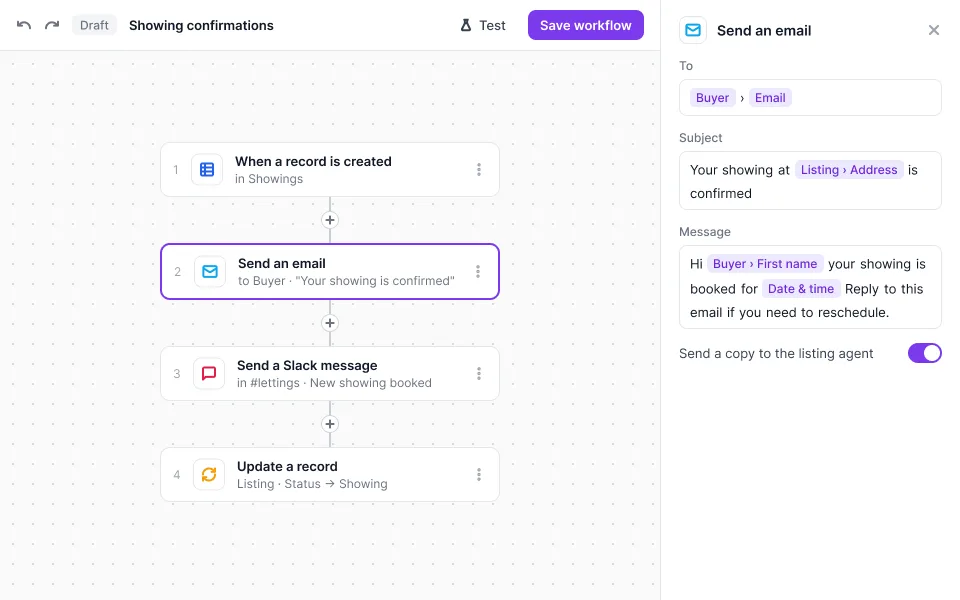
Task: Click the Draft status badge
Action: (94, 25)
